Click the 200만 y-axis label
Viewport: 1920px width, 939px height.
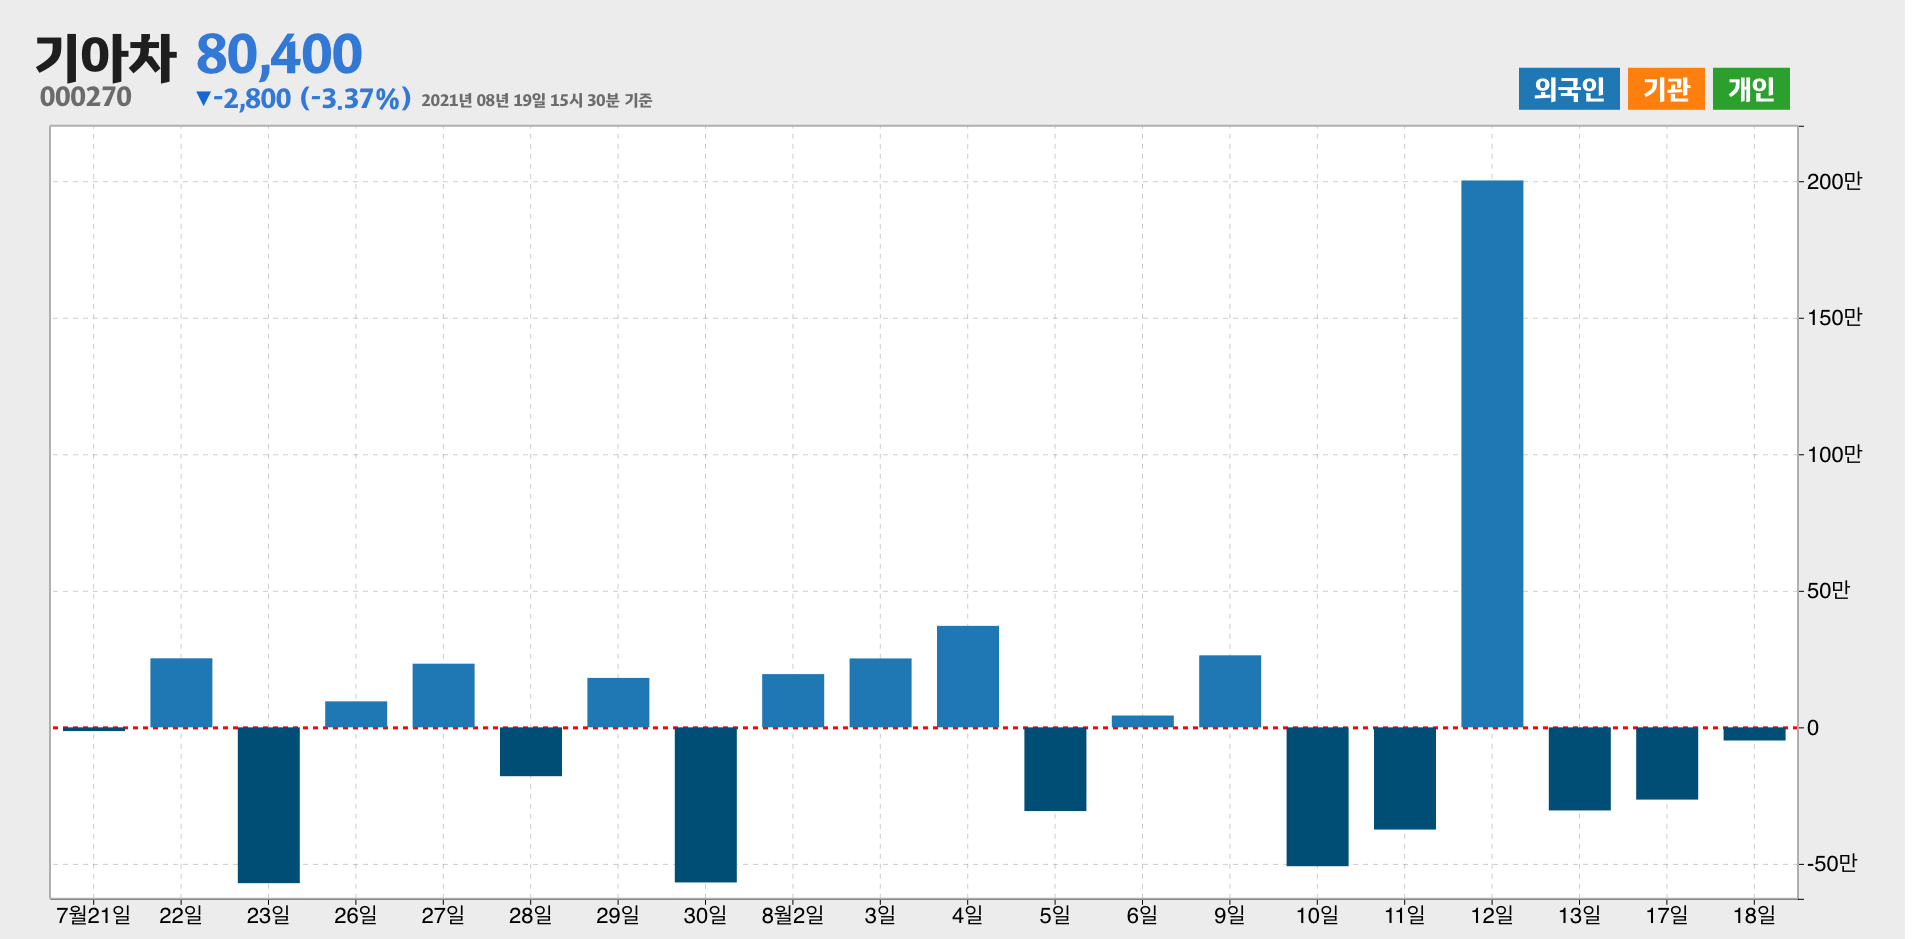pyautogui.click(x=1834, y=181)
